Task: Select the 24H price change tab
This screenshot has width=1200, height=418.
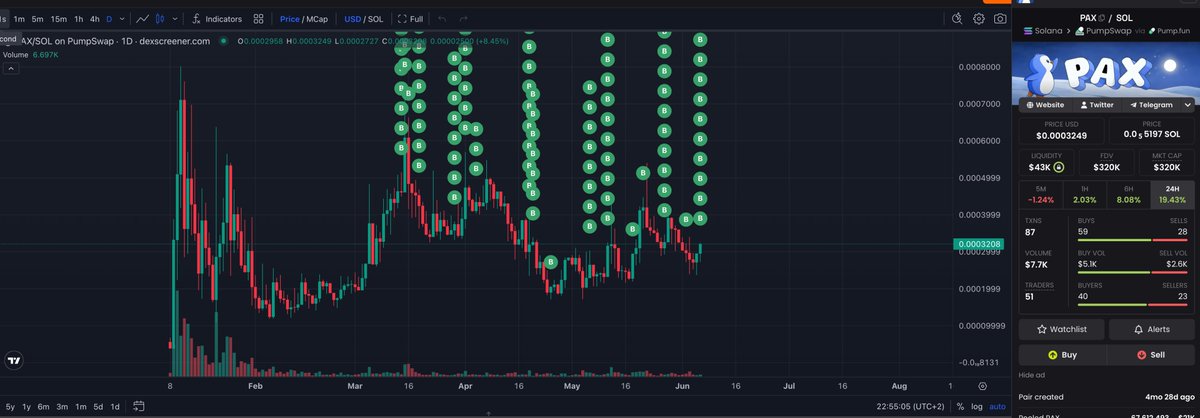Action: coord(1173,194)
